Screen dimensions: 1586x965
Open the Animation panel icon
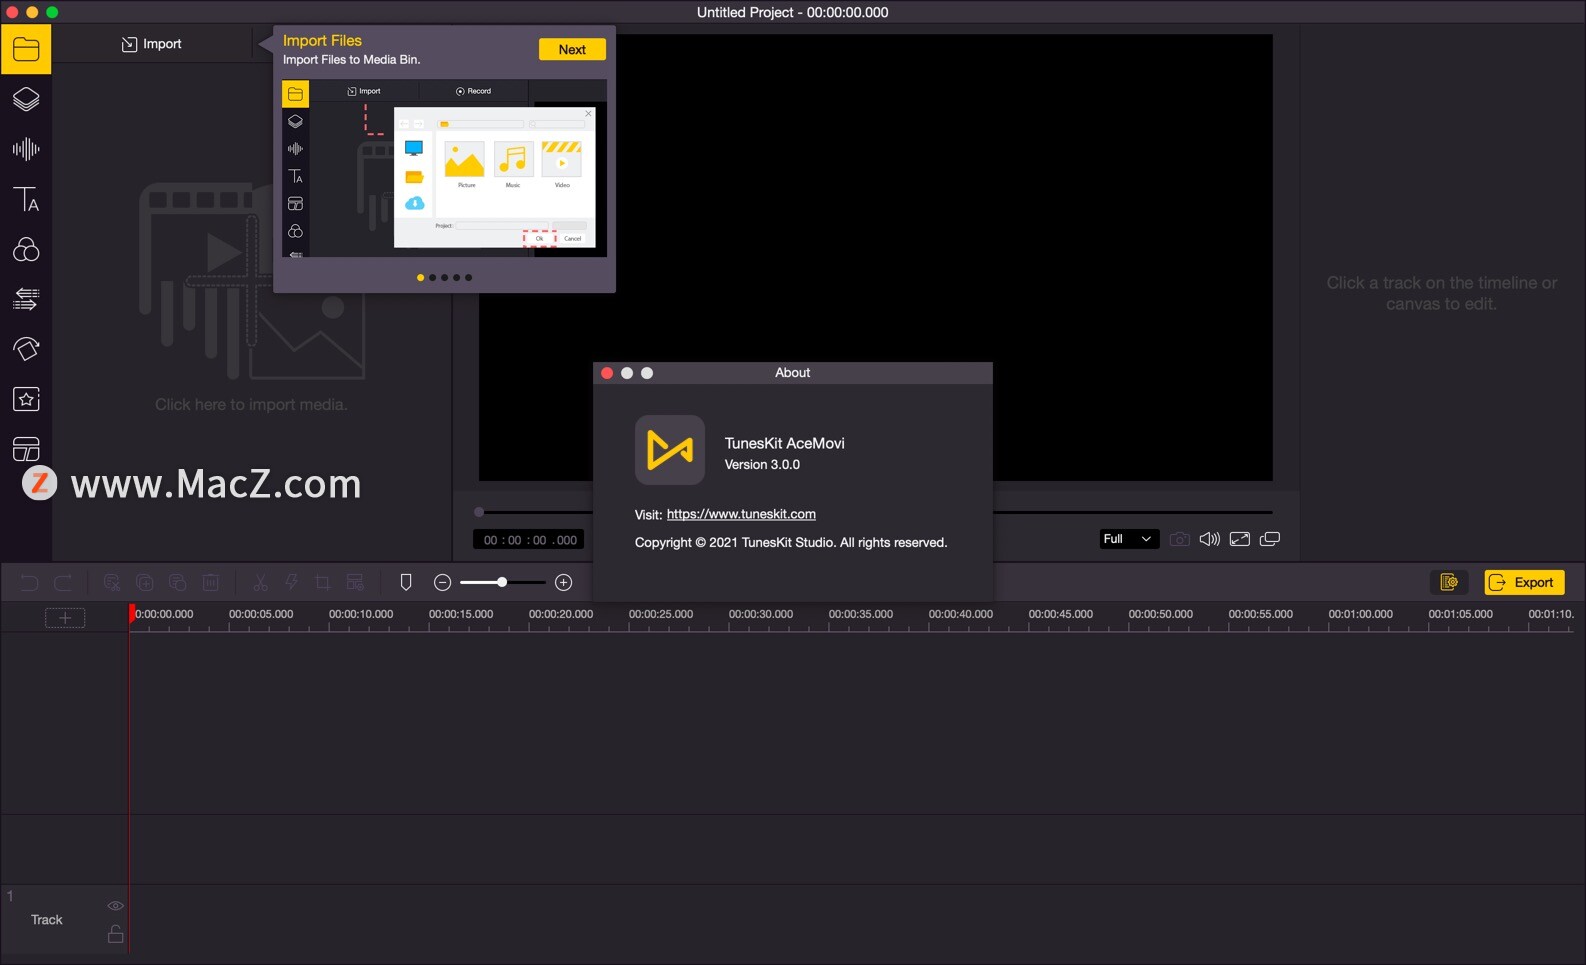[26, 349]
